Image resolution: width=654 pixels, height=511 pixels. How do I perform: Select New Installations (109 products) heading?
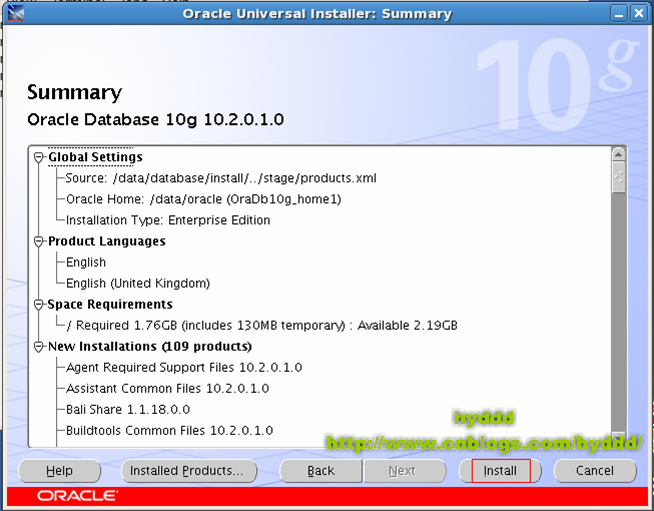(x=150, y=347)
